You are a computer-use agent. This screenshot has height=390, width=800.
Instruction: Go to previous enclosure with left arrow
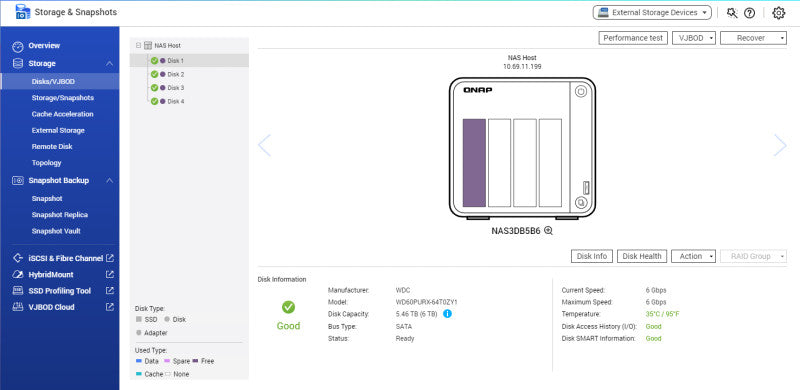[x=264, y=145]
